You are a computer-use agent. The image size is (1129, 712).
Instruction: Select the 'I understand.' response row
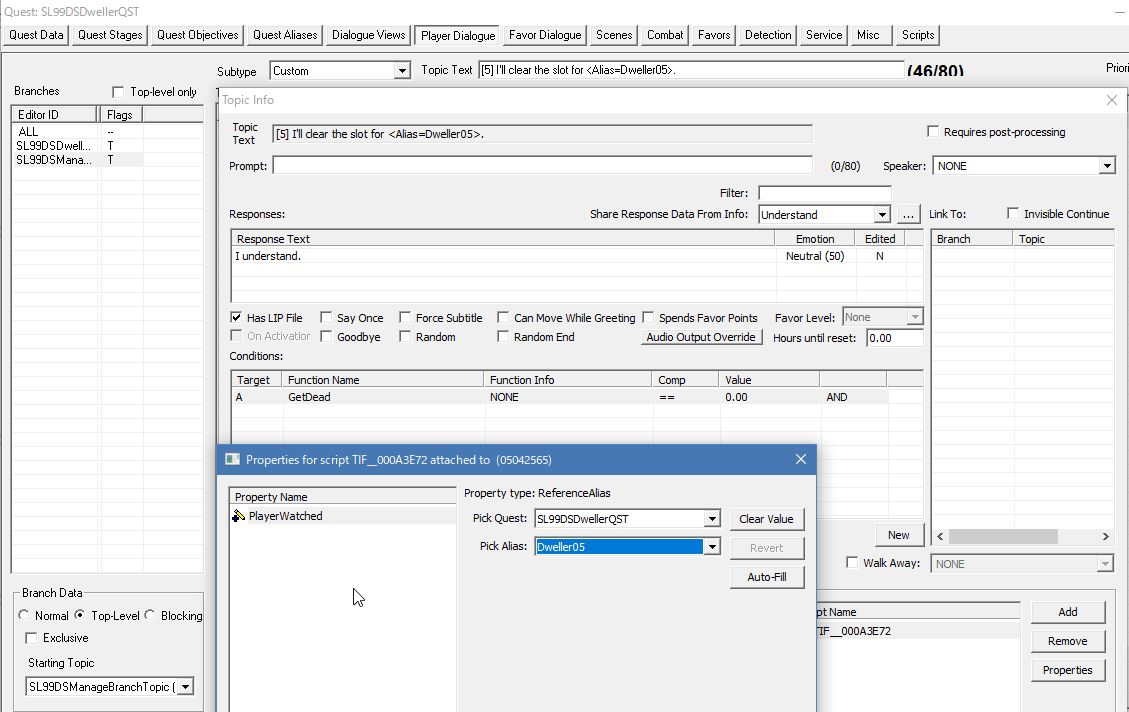pos(576,256)
